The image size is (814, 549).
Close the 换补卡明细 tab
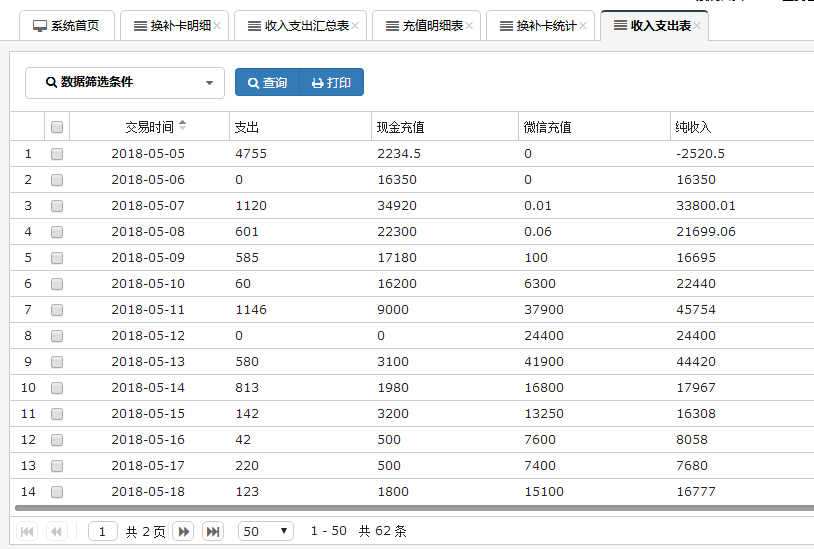tap(217, 26)
